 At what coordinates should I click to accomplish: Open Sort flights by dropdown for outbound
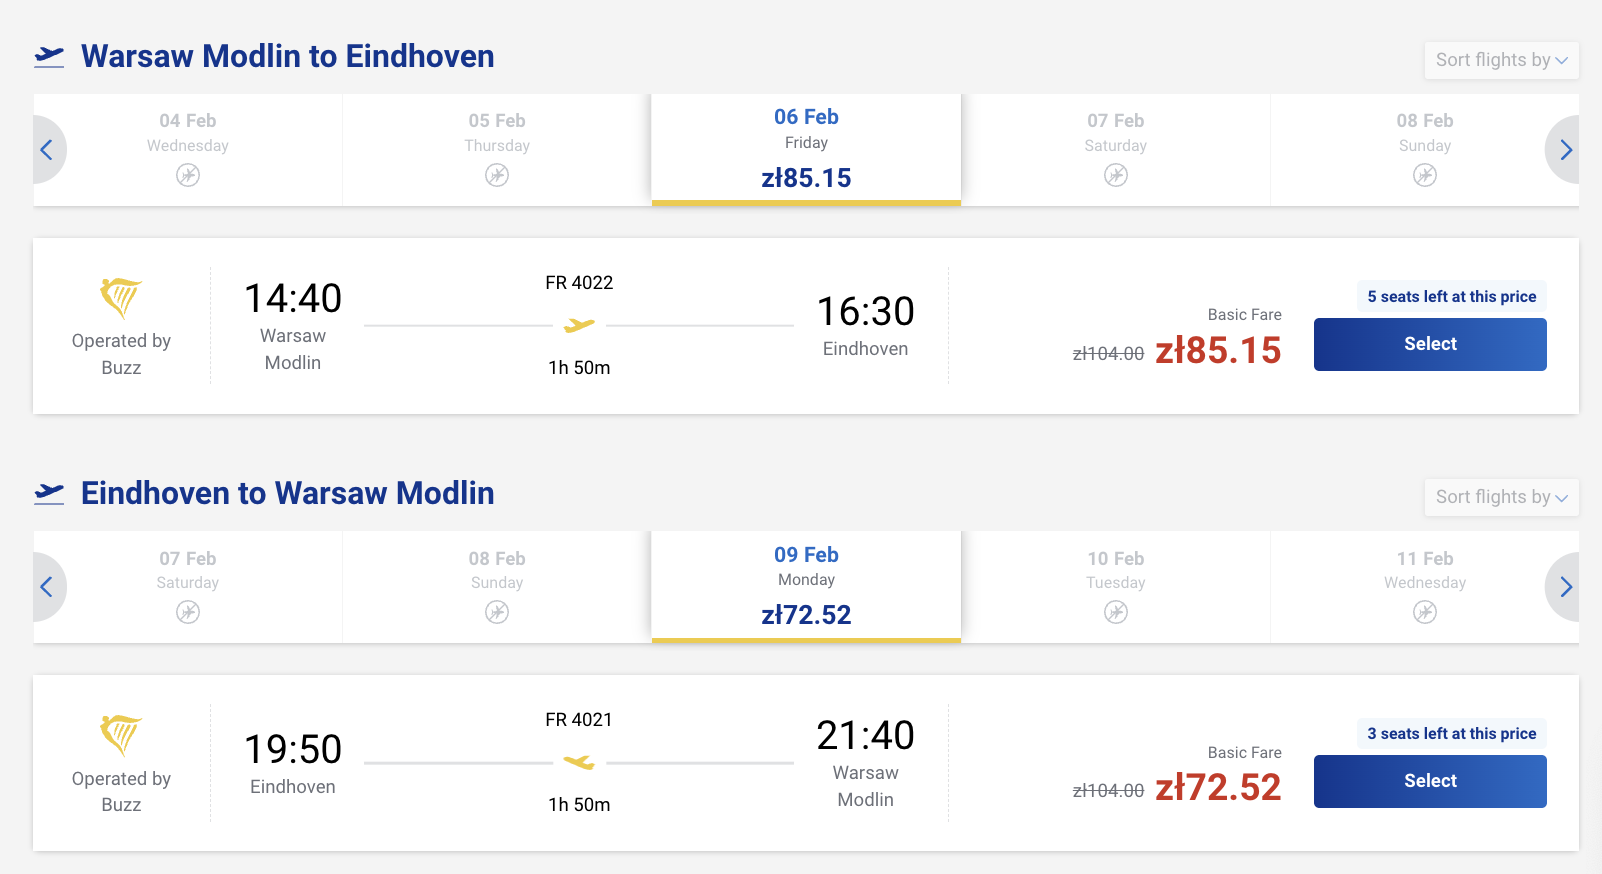[1501, 60]
